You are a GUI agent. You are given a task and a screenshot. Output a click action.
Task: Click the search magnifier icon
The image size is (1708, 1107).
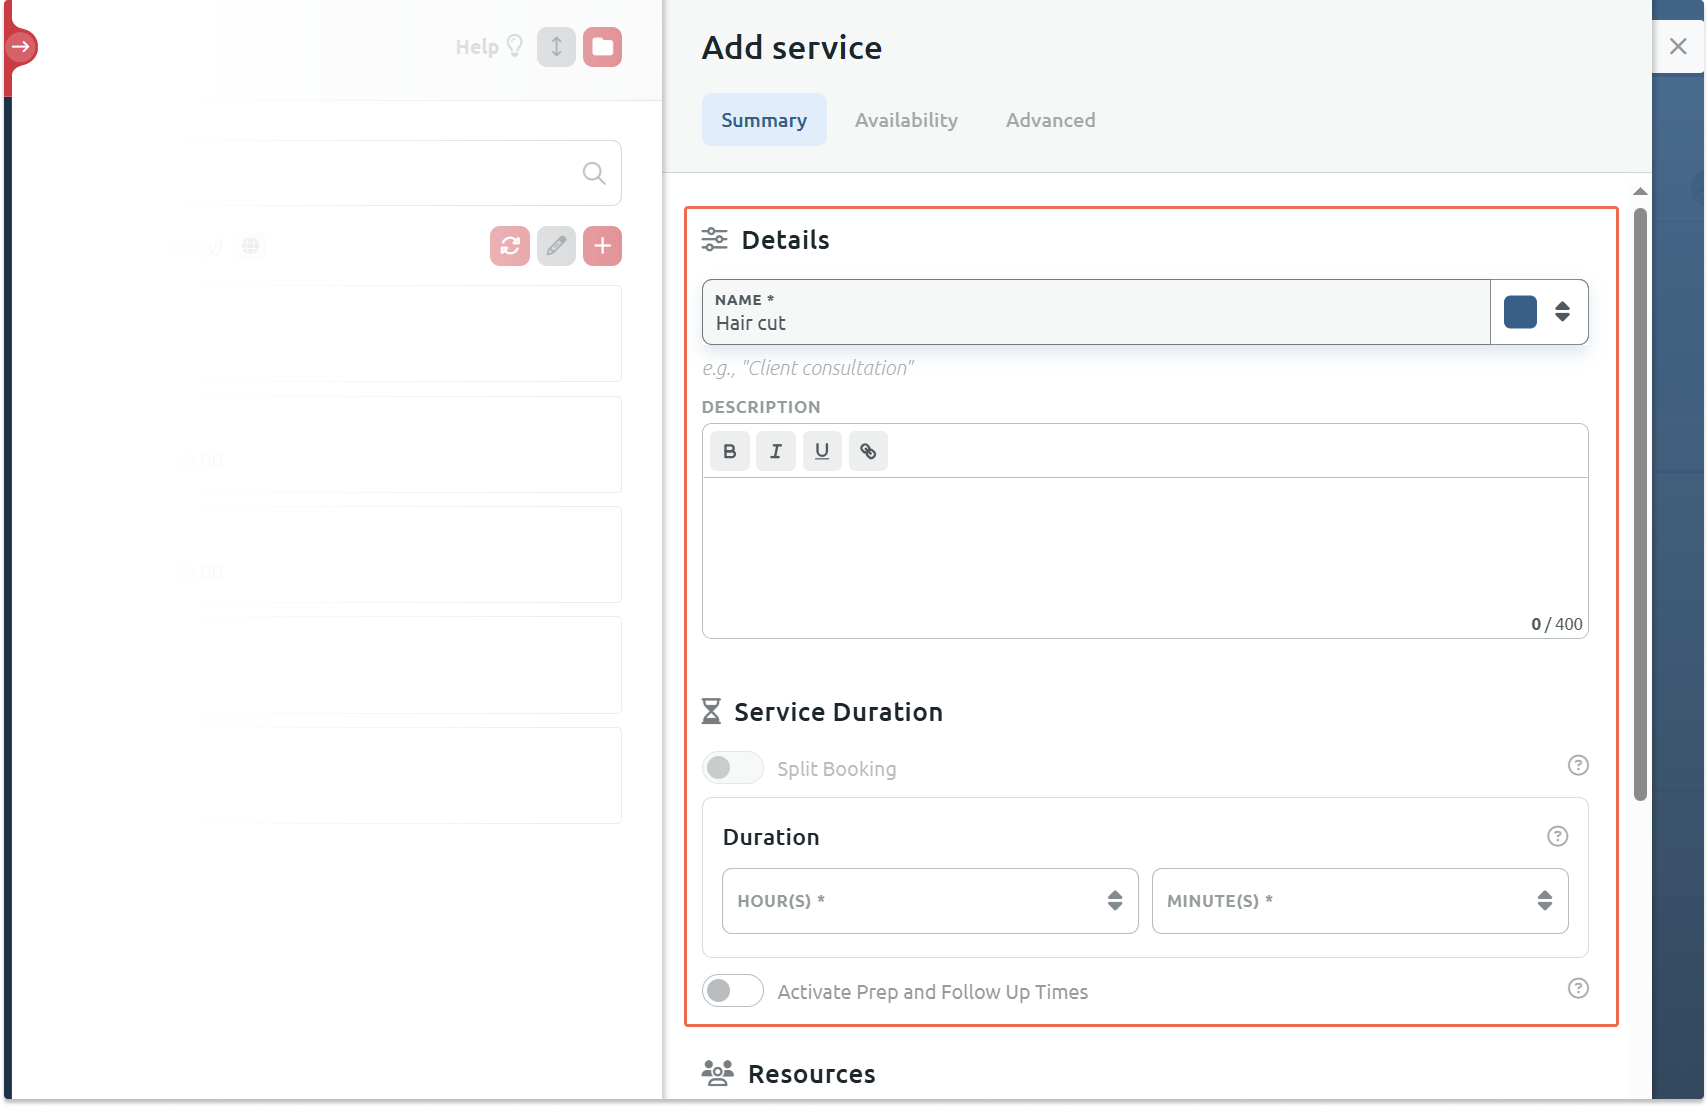[x=594, y=173]
